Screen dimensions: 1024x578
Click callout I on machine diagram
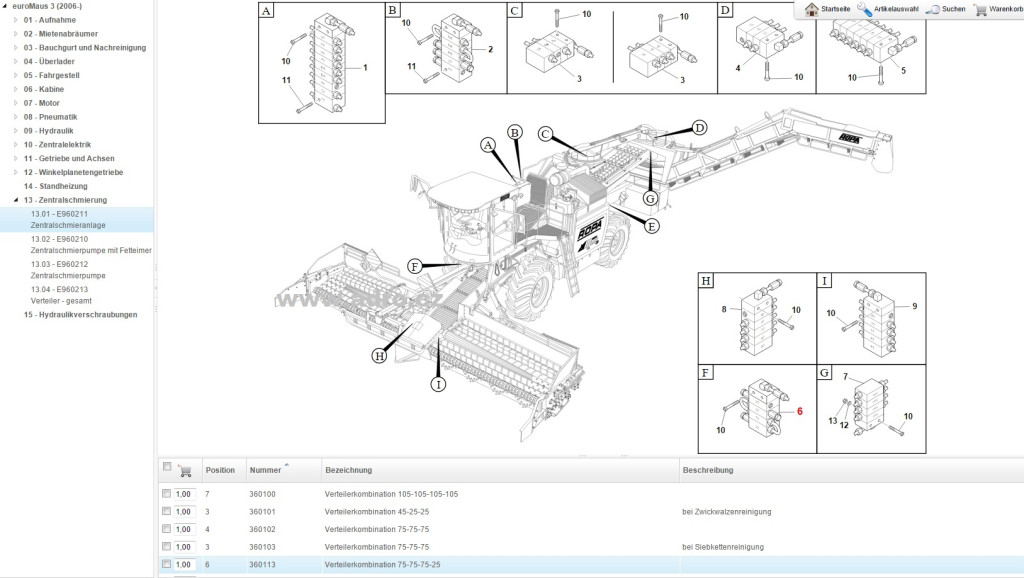(x=438, y=384)
